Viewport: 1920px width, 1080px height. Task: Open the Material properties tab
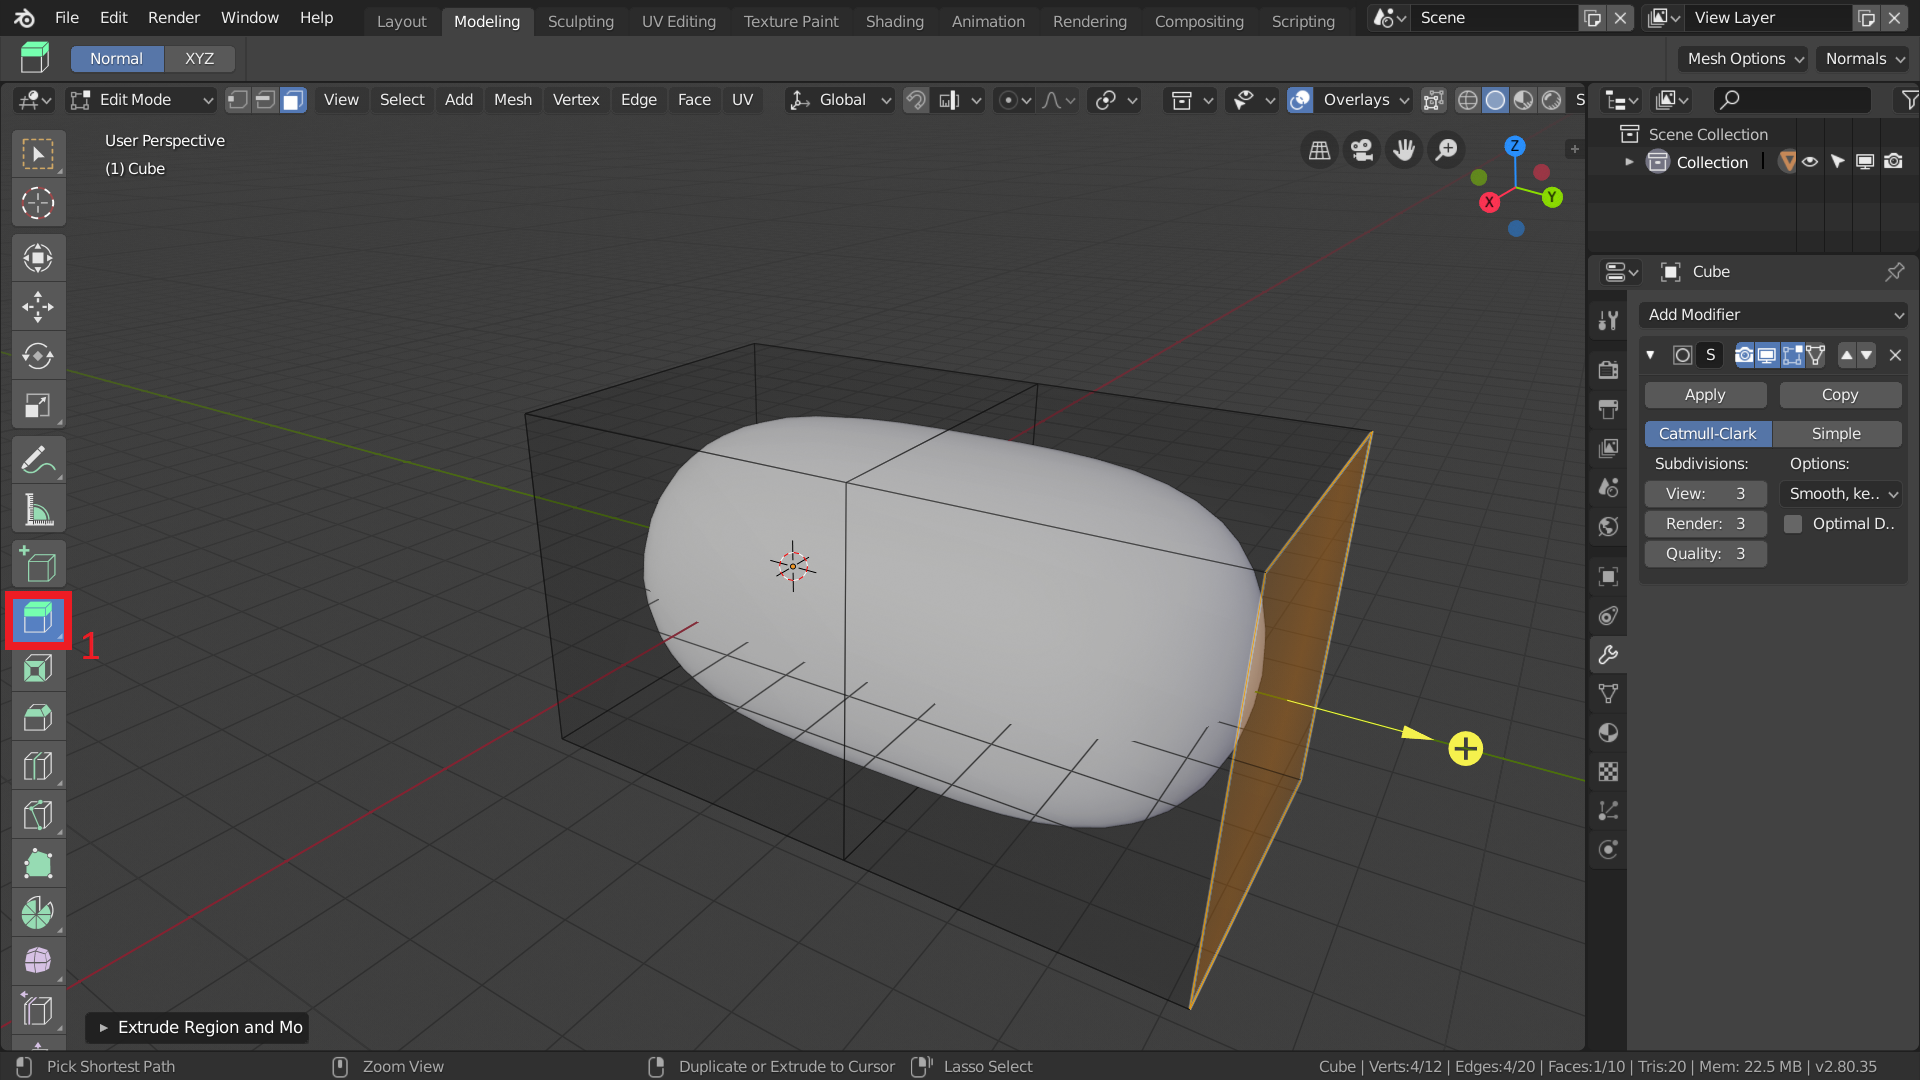(1608, 733)
